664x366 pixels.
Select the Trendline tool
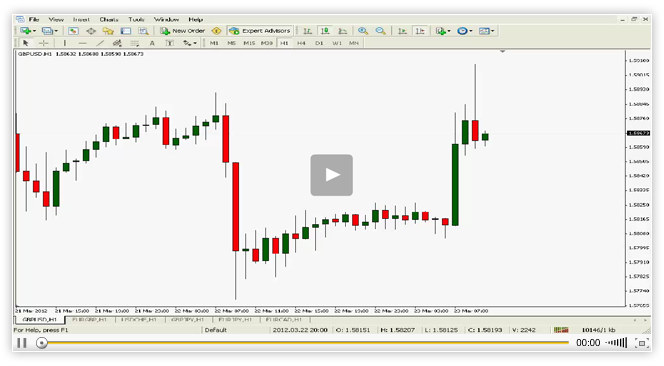pyautogui.click(x=100, y=43)
